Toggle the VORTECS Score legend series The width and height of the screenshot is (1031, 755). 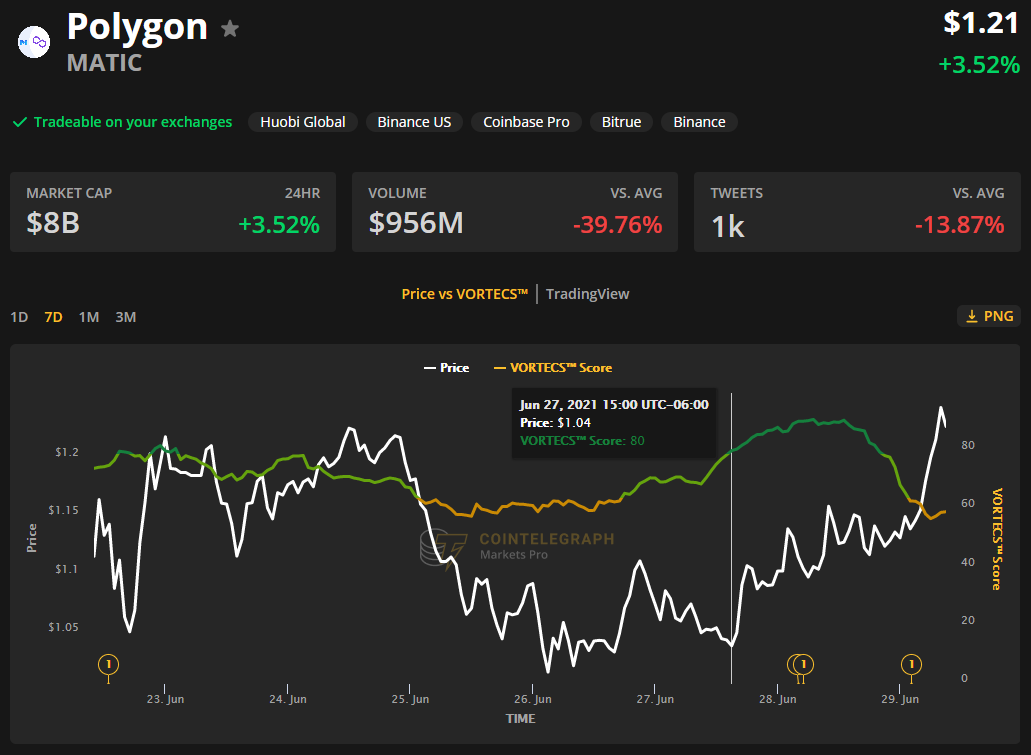tap(552, 368)
